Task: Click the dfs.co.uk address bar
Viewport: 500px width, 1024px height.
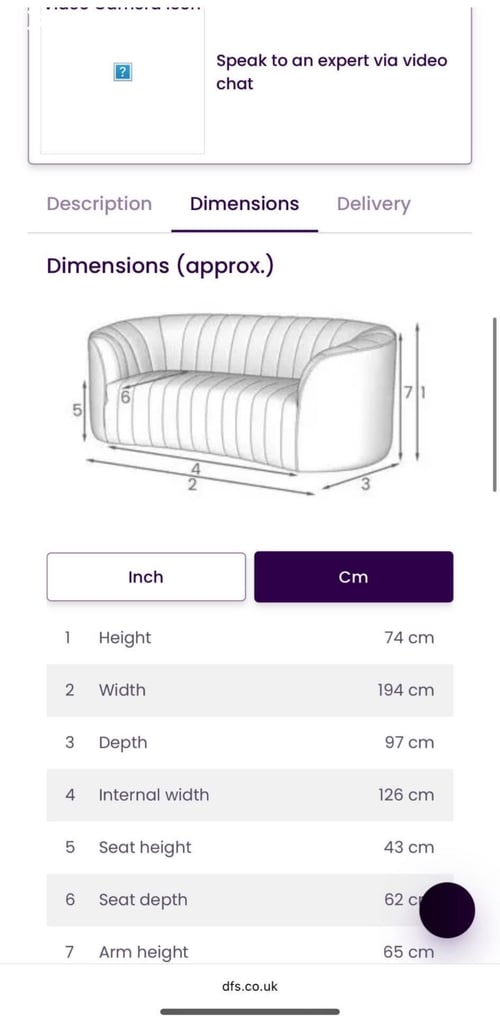Action: tap(250, 986)
